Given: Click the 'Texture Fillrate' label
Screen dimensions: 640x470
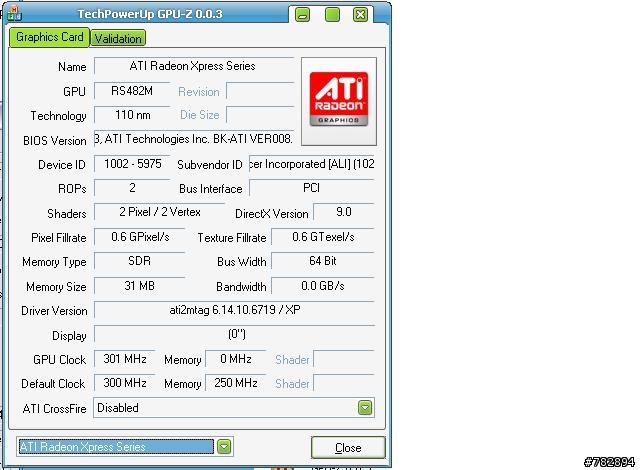Looking at the screenshot, I should pyautogui.click(x=232, y=238).
